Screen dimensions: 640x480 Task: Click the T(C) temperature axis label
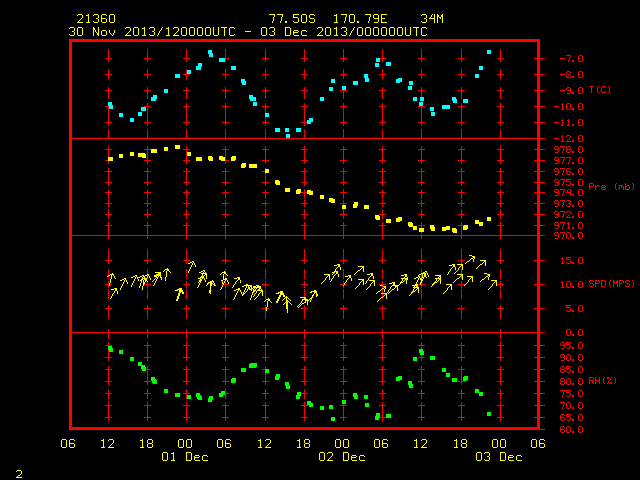pos(600,90)
